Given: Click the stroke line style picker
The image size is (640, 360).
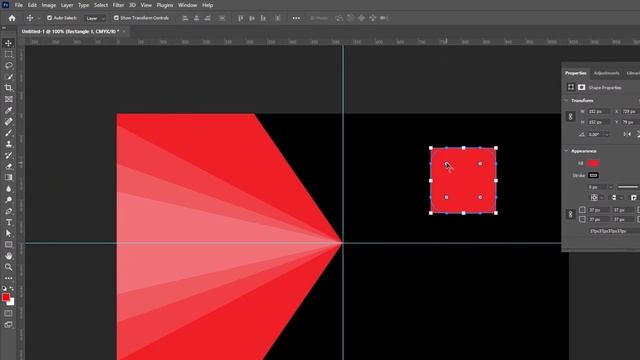Looking at the screenshot, I should (x=629, y=187).
